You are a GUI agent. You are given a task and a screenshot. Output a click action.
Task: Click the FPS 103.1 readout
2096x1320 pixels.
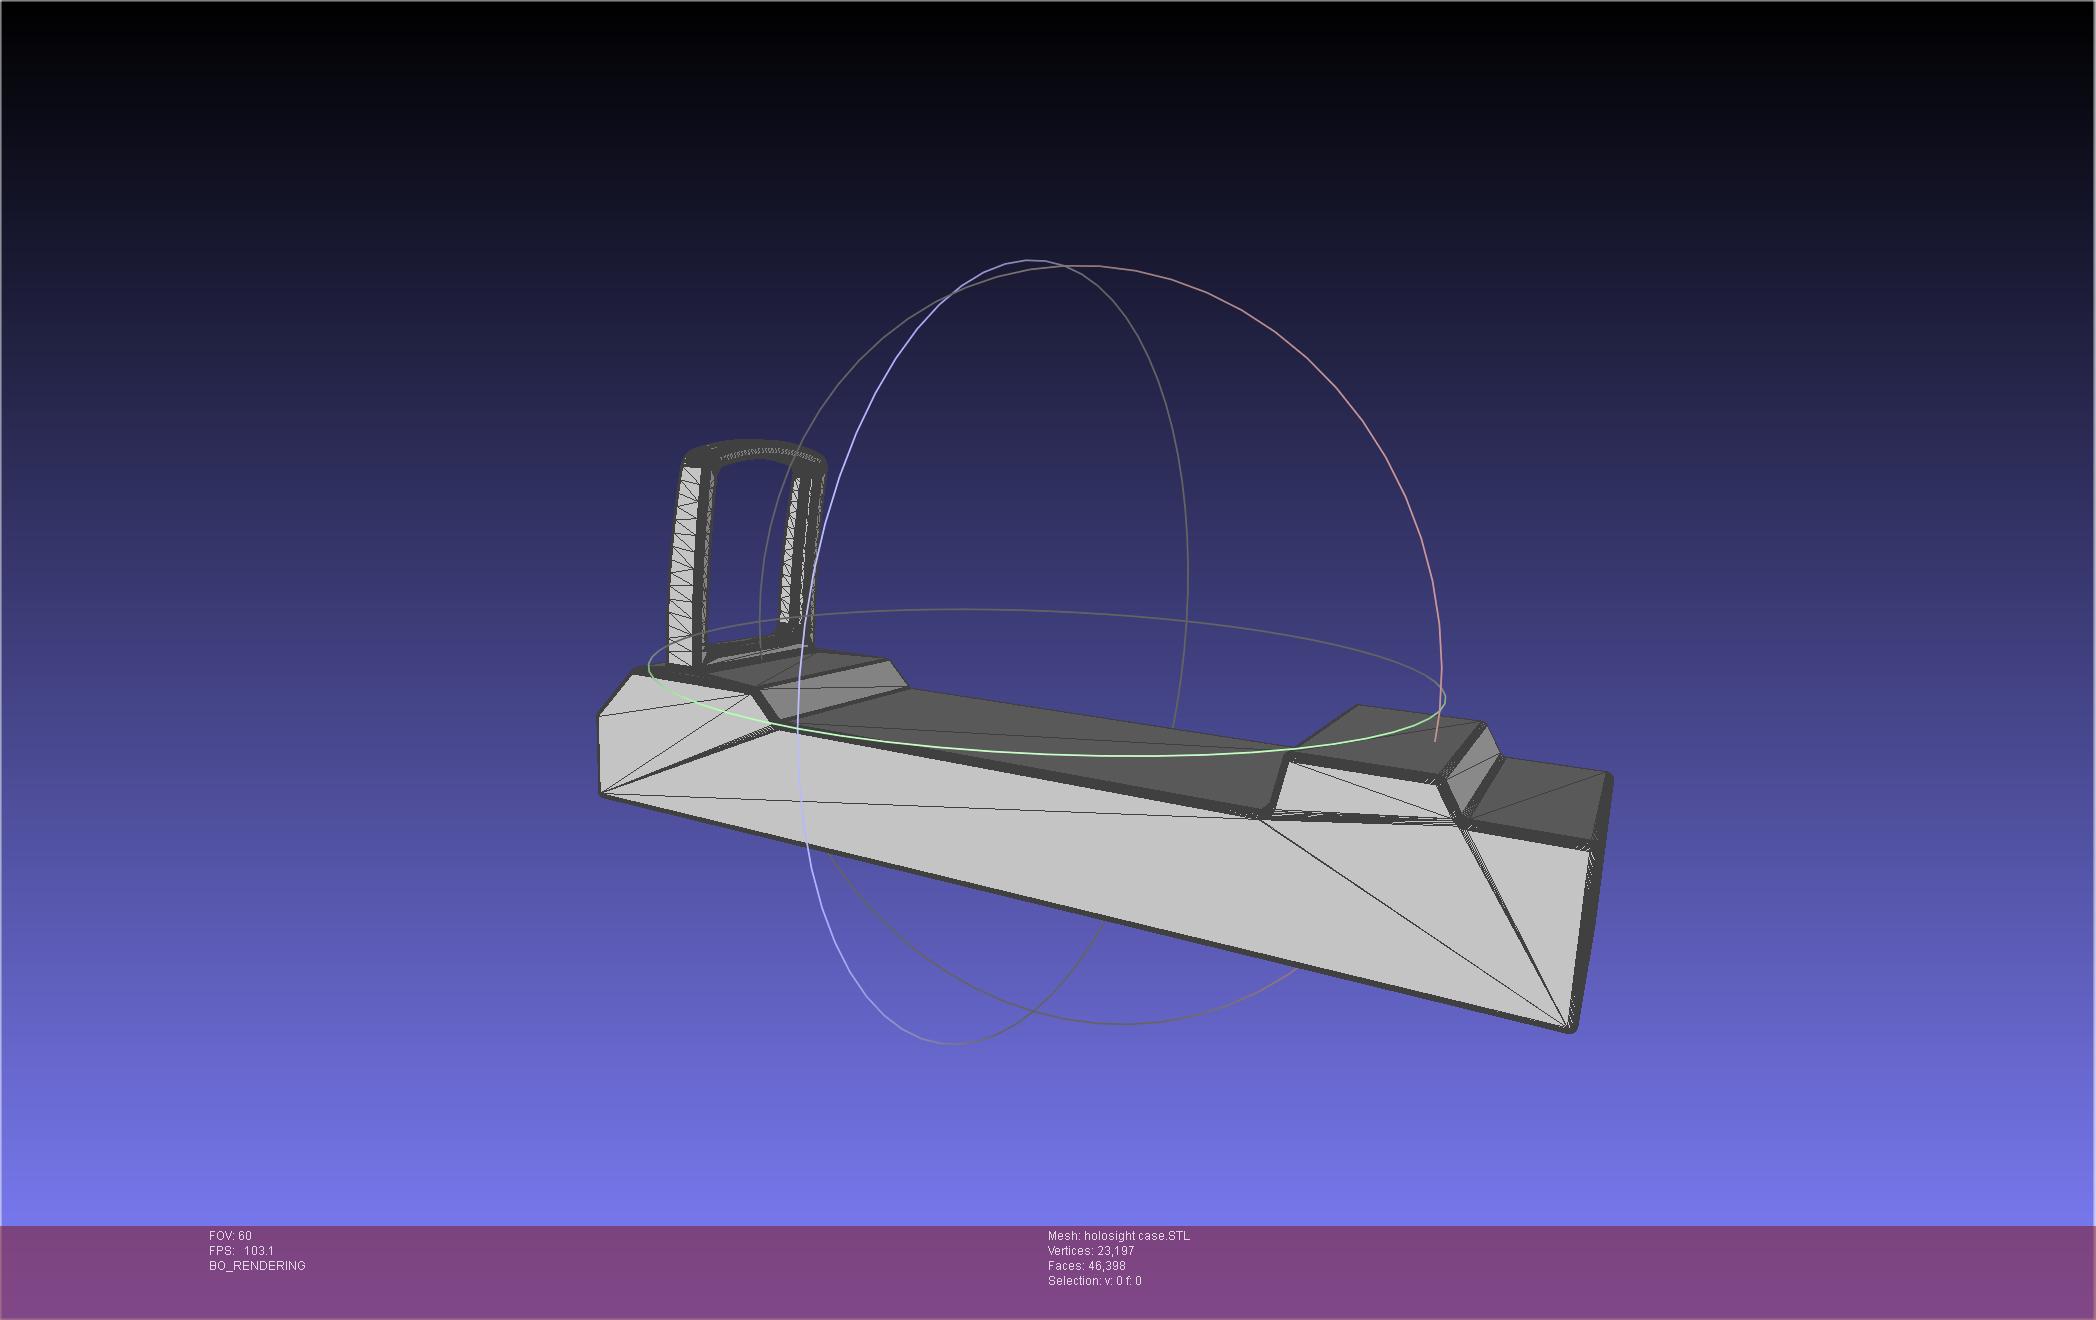pos(241,1251)
